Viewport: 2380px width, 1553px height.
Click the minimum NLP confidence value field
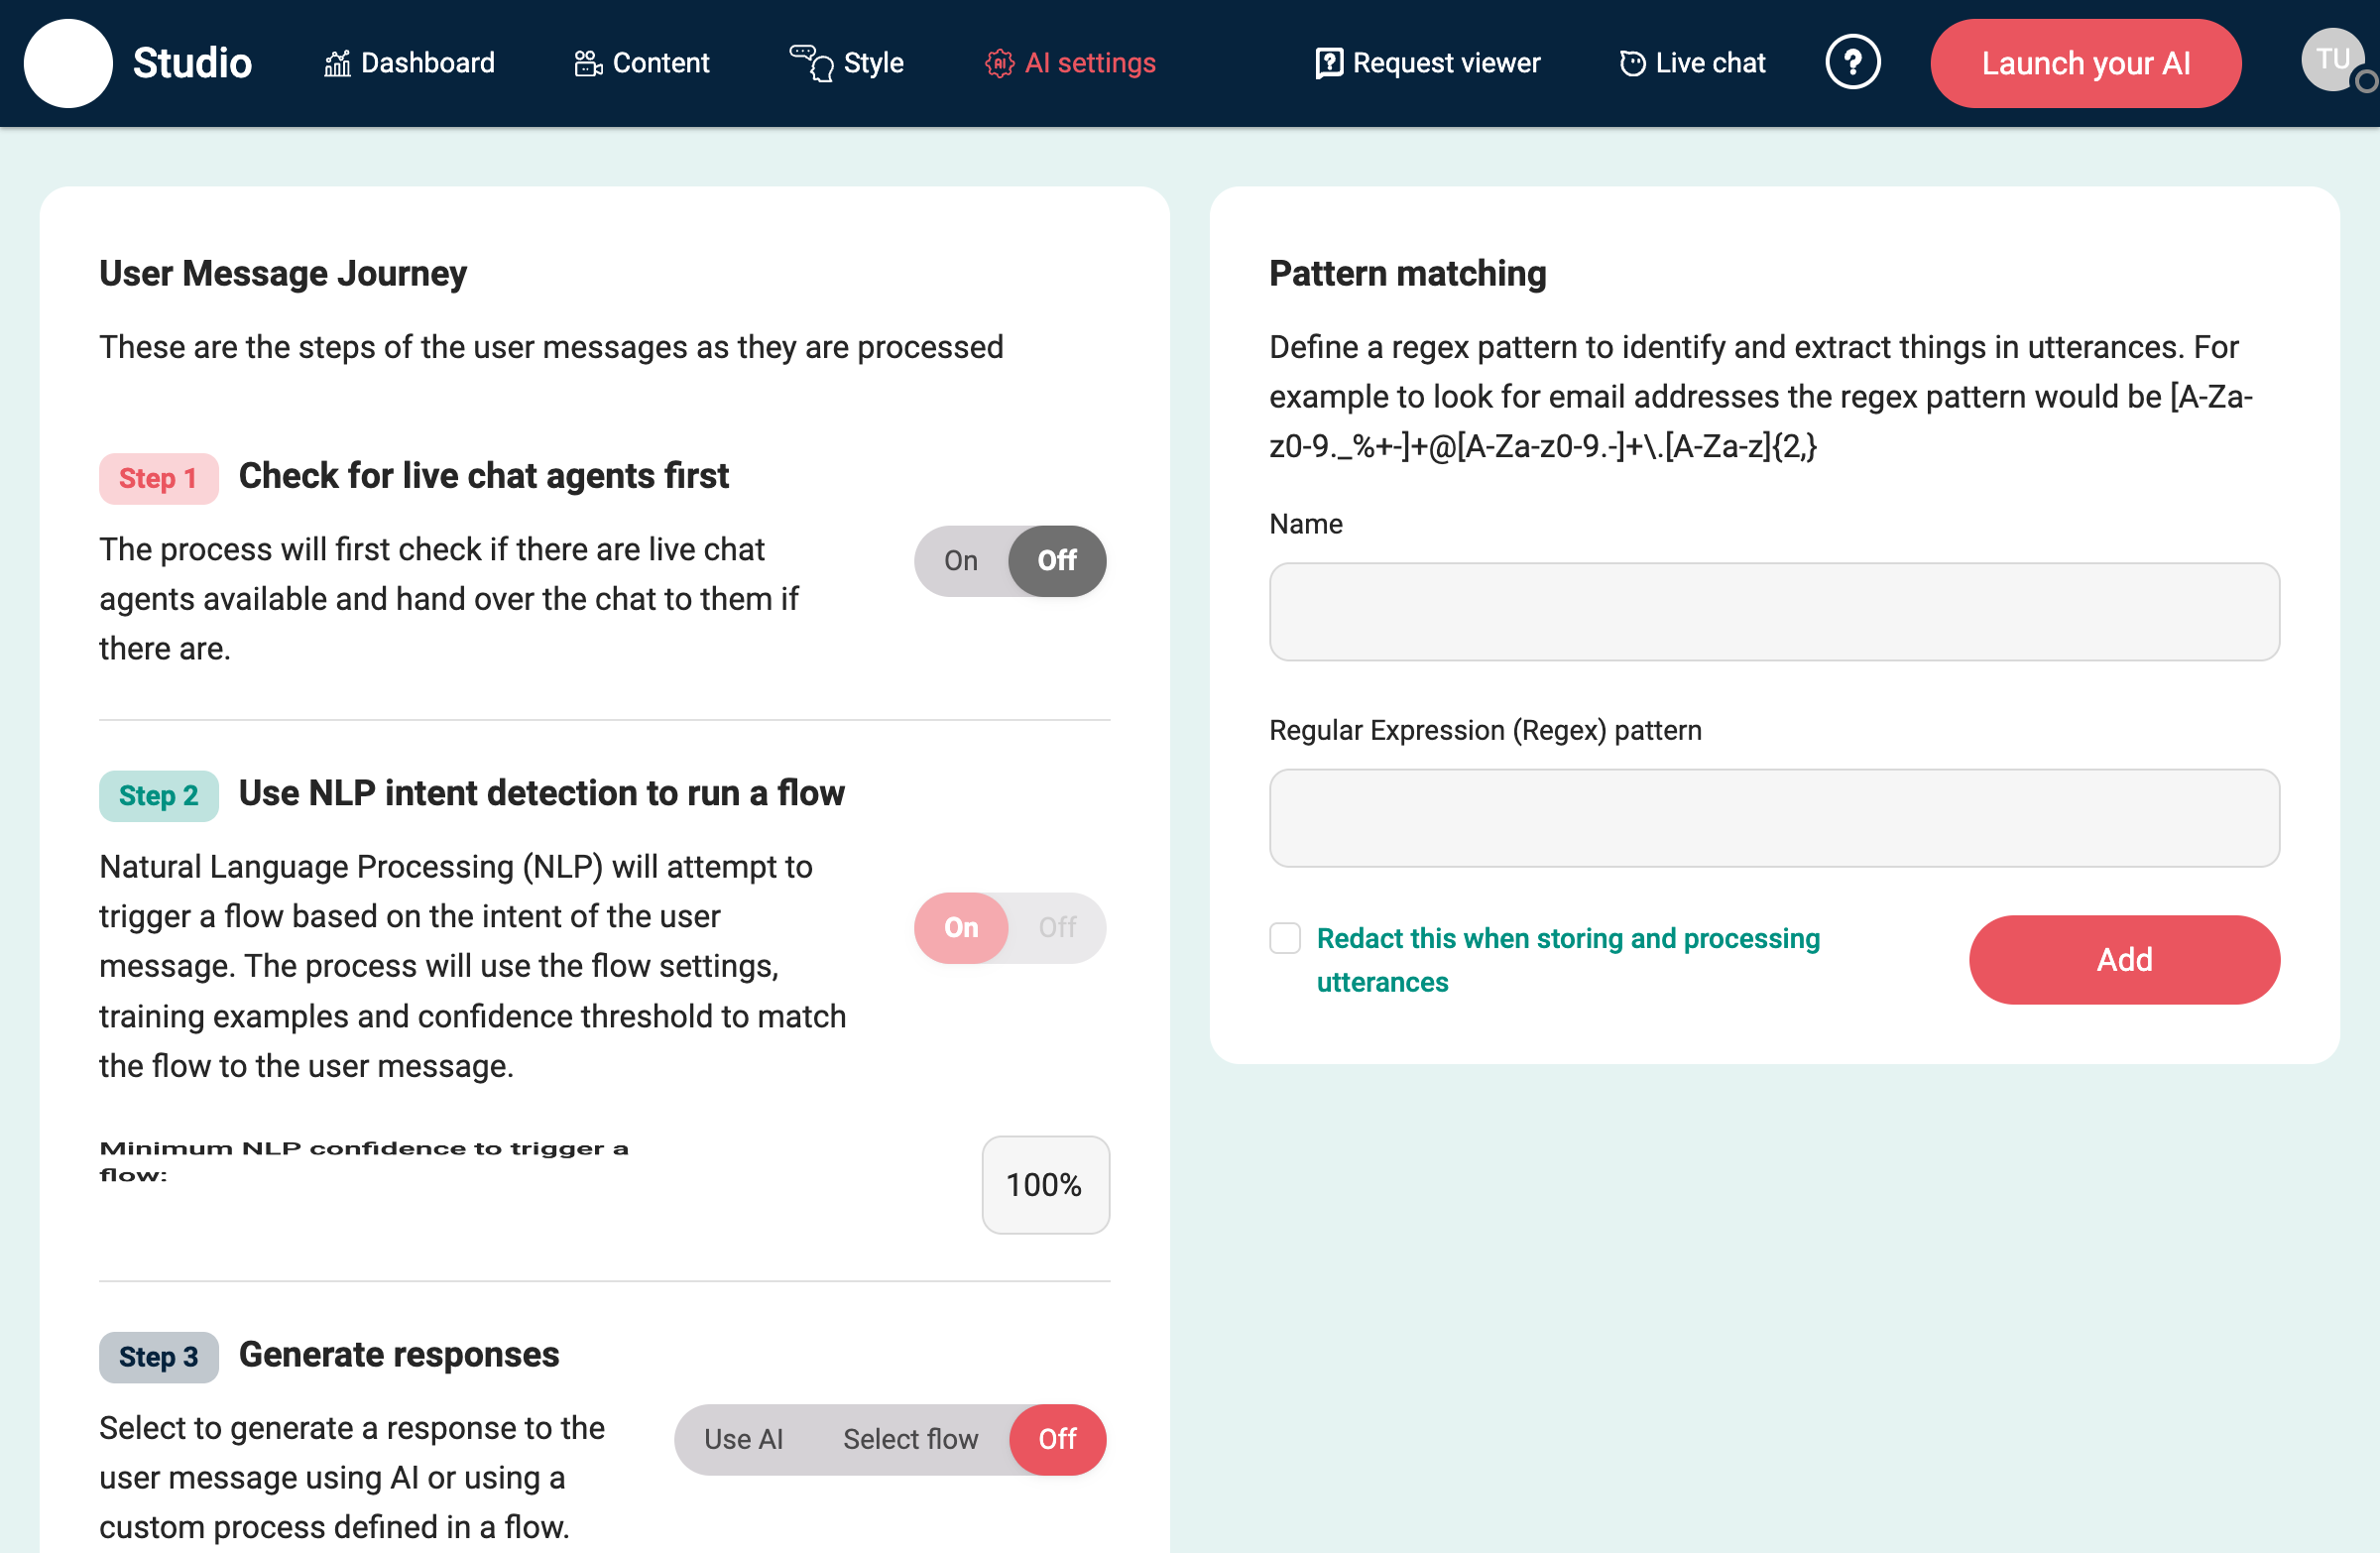1045,1185
